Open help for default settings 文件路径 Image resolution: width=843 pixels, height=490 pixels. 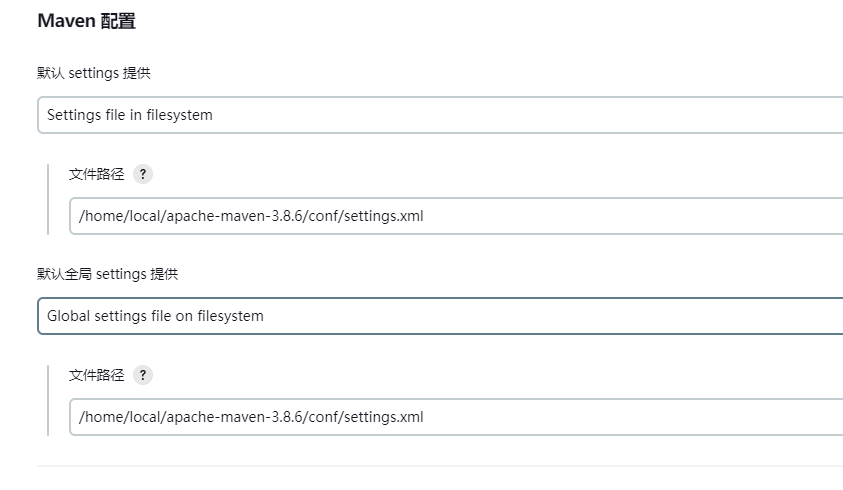(142, 174)
